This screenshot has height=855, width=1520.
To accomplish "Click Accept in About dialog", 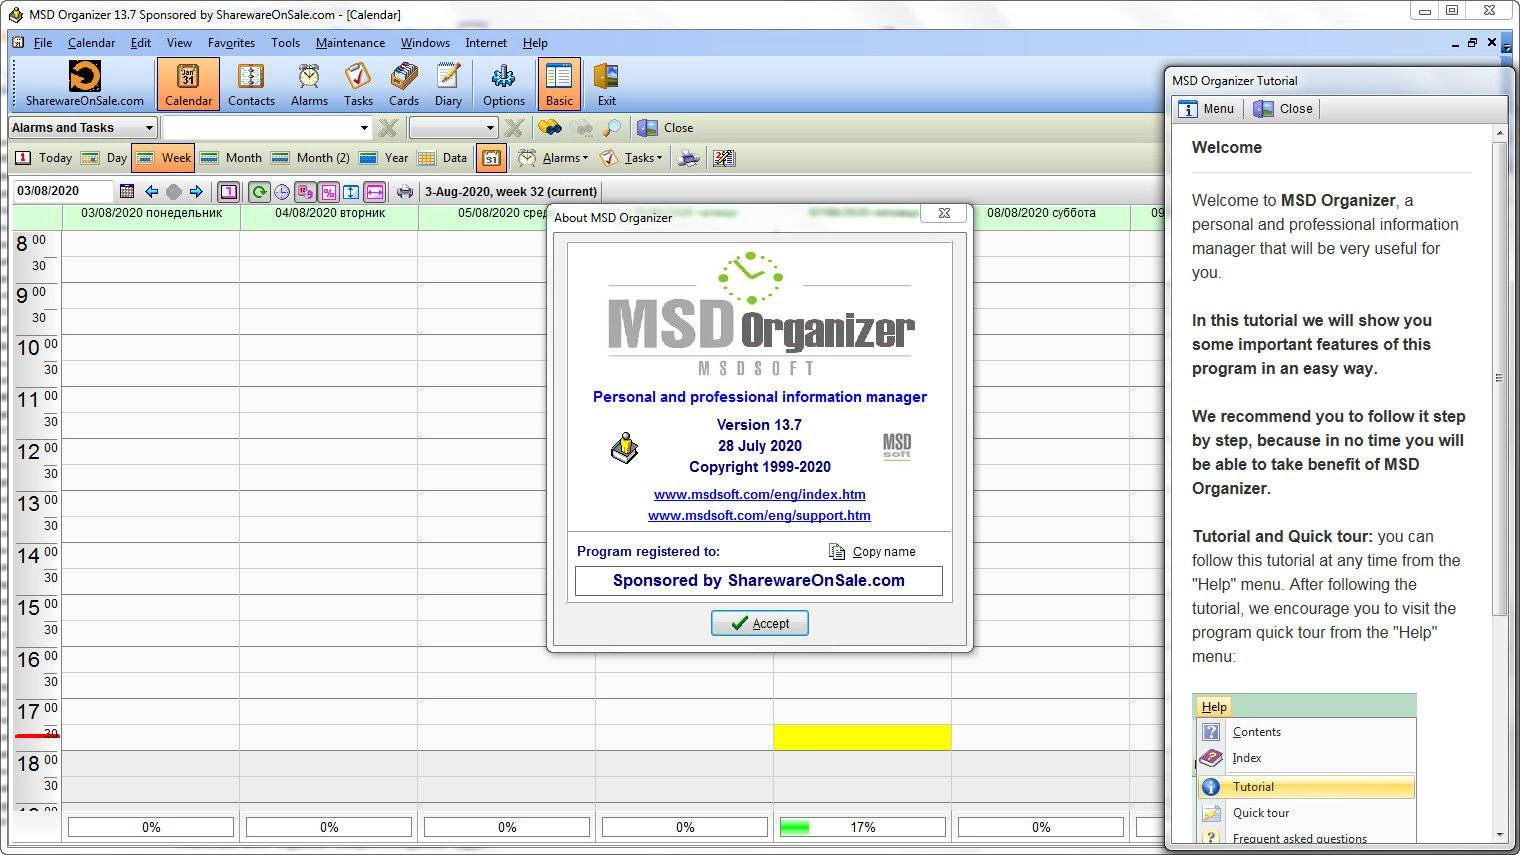I will click(x=760, y=623).
